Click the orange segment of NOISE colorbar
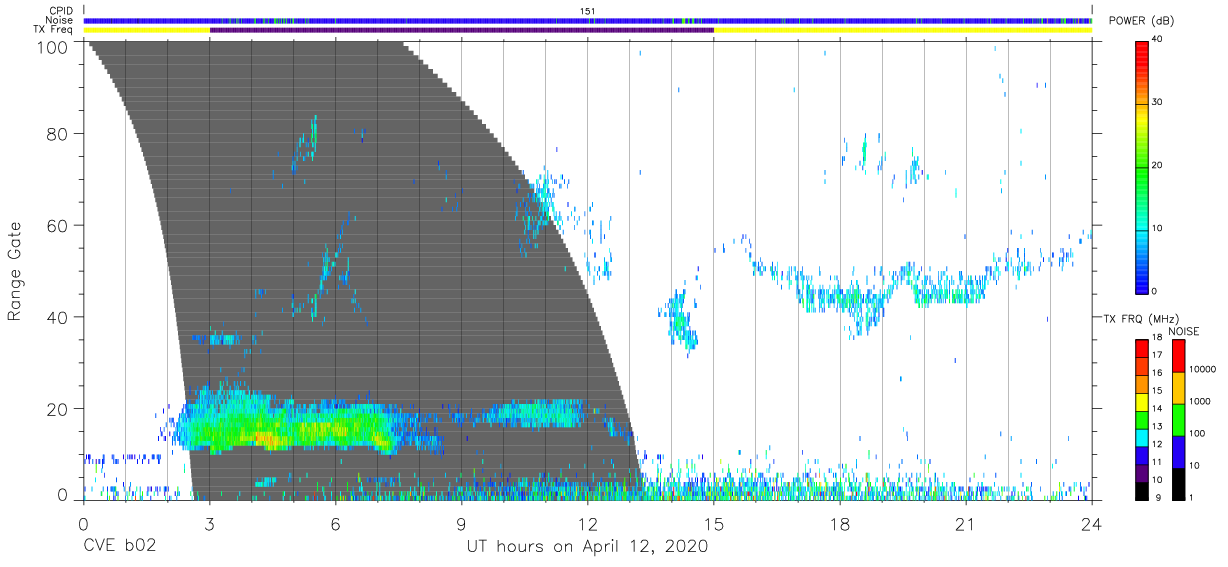 click(1178, 388)
